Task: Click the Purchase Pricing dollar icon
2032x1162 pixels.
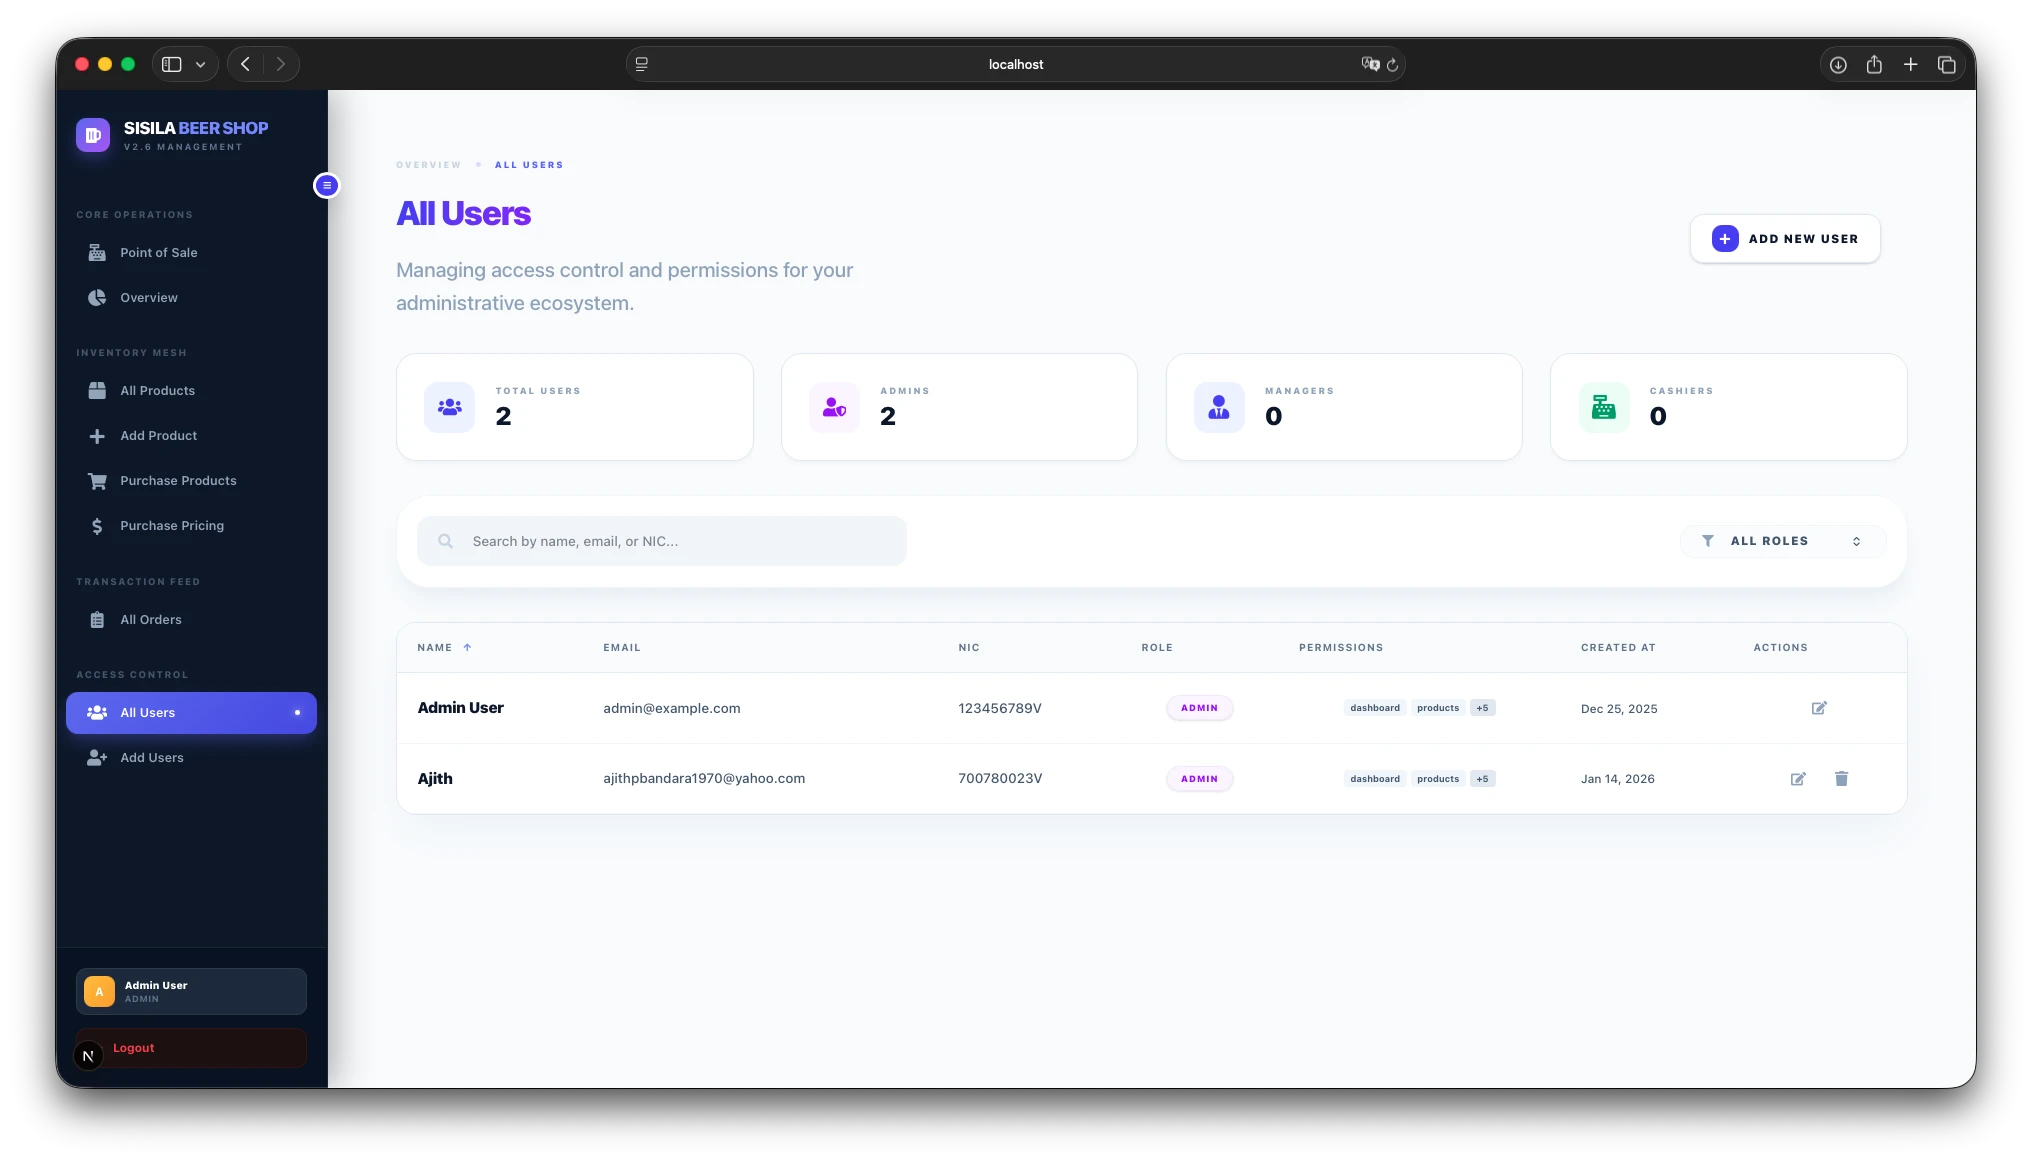Action: pyautogui.click(x=97, y=526)
